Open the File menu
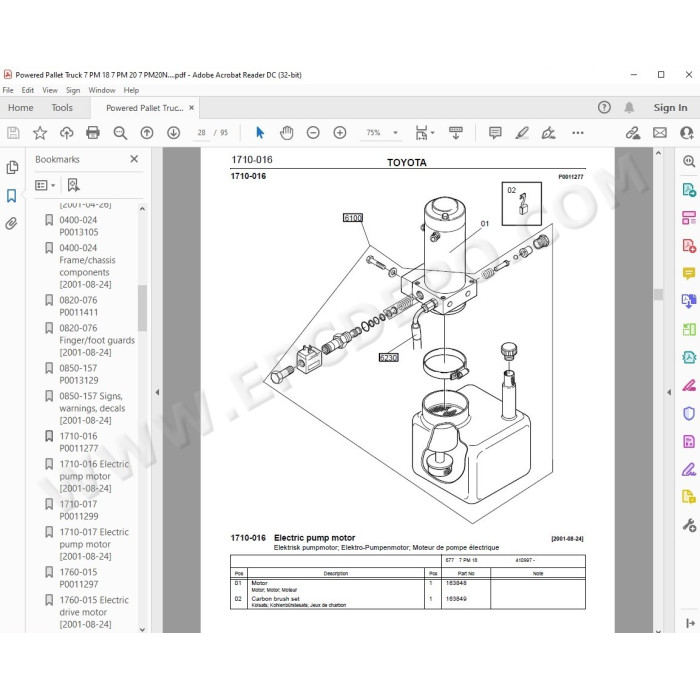 pyautogui.click(x=8, y=90)
